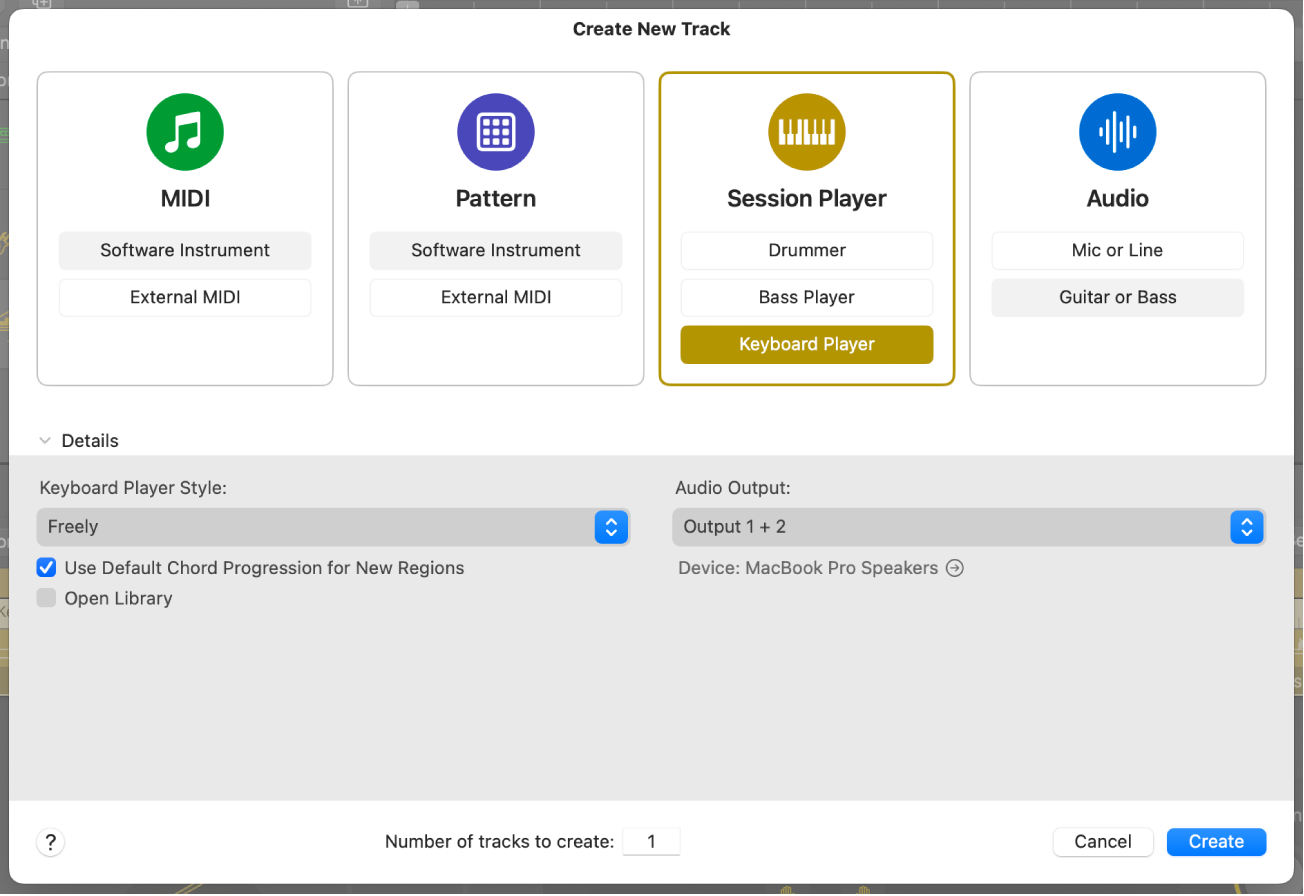The image size is (1304, 896).
Task: Enable the Open Library checkbox
Action: point(46,598)
